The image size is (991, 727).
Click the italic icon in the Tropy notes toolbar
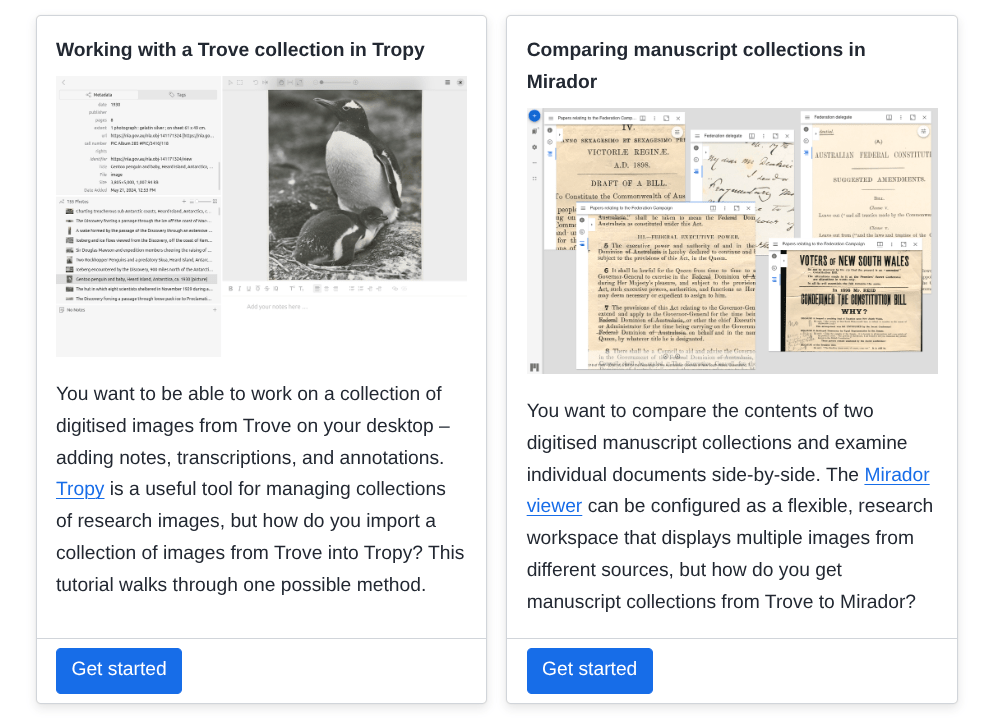pos(240,288)
